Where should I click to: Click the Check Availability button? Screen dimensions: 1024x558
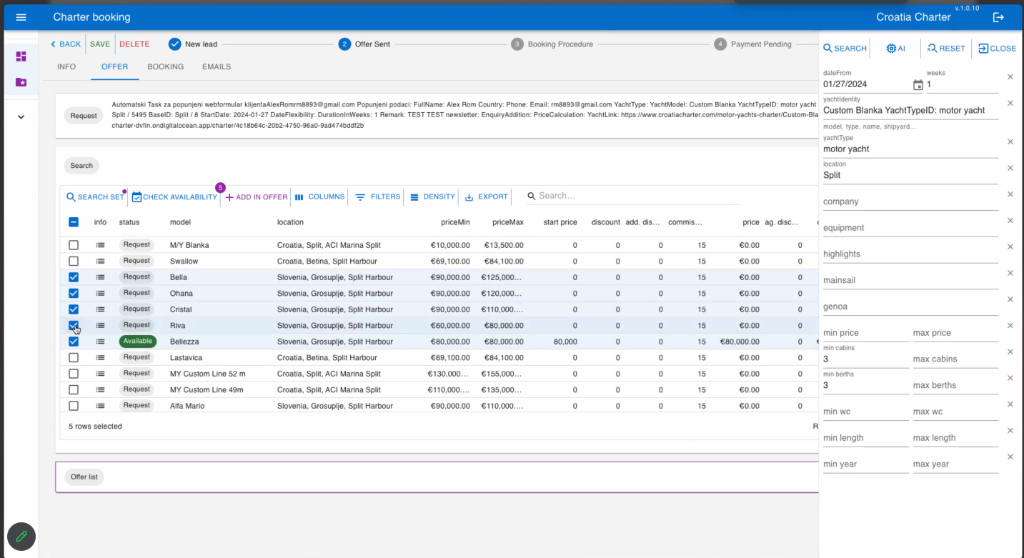coord(174,197)
